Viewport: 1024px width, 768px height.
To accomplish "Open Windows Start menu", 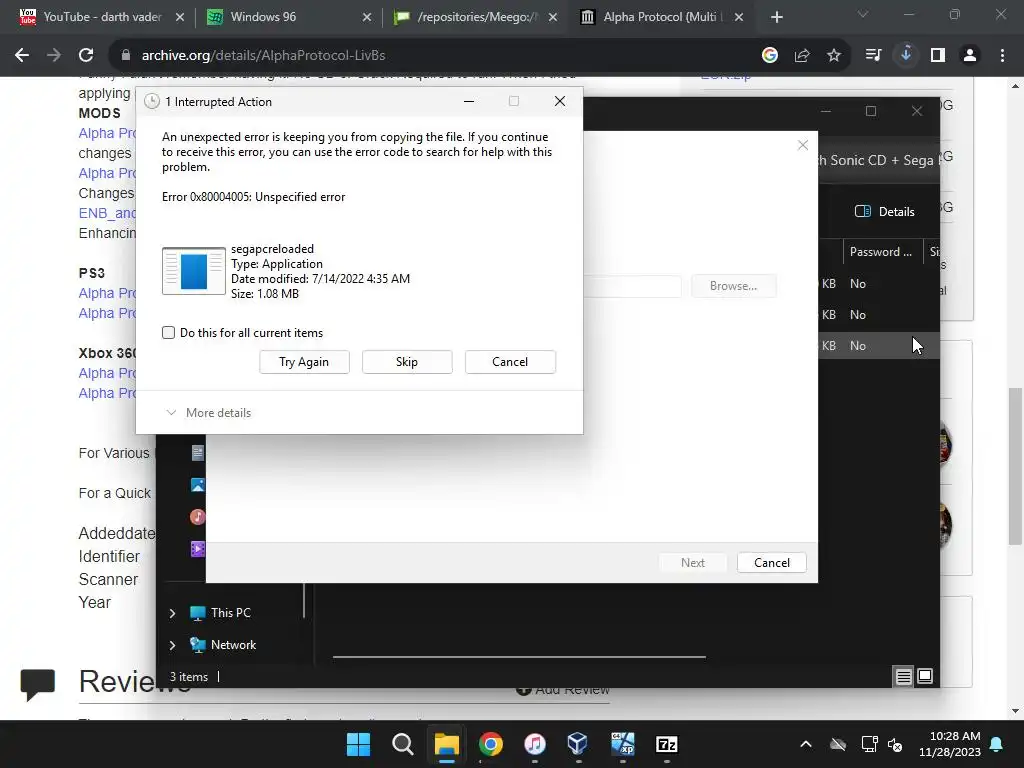I will (358, 744).
